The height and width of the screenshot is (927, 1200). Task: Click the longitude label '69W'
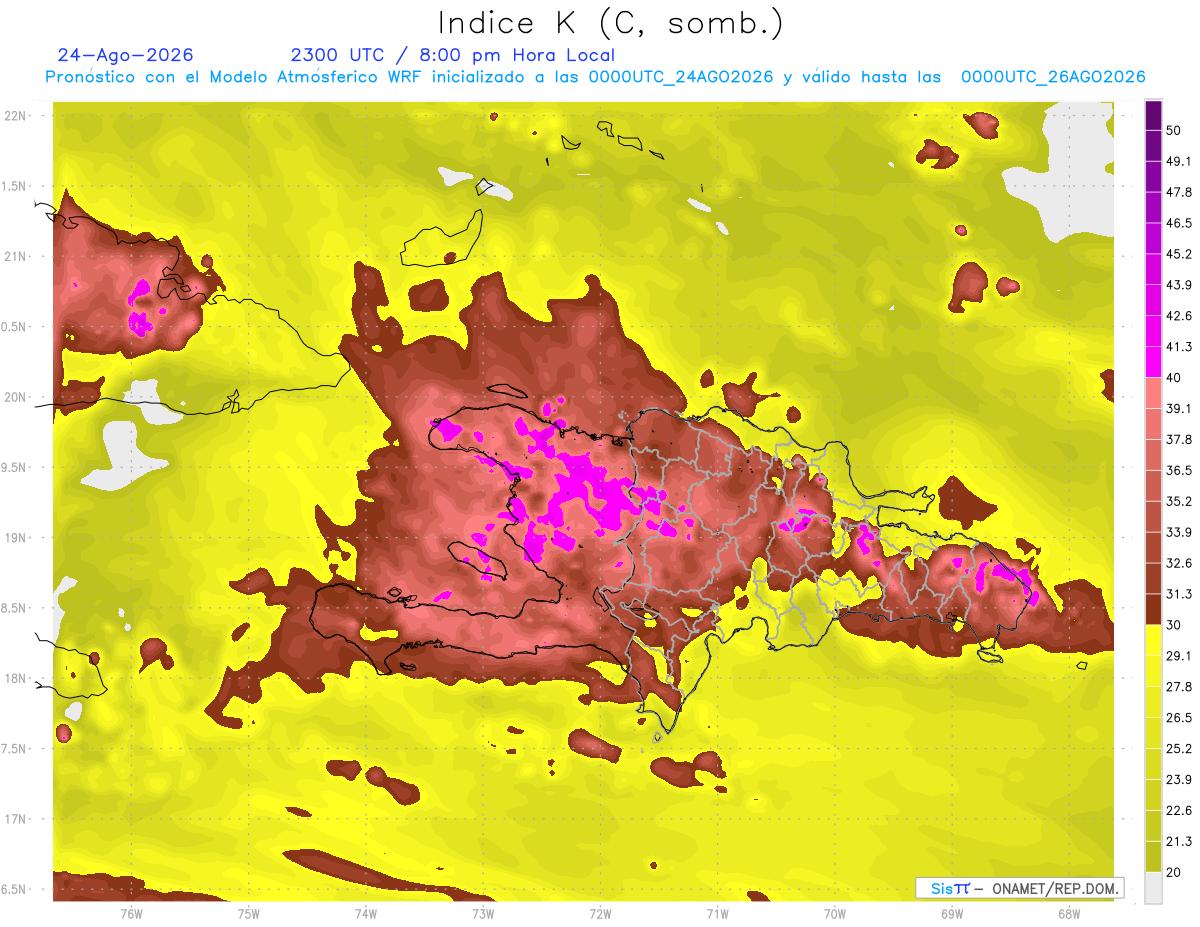pyautogui.click(x=952, y=913)
